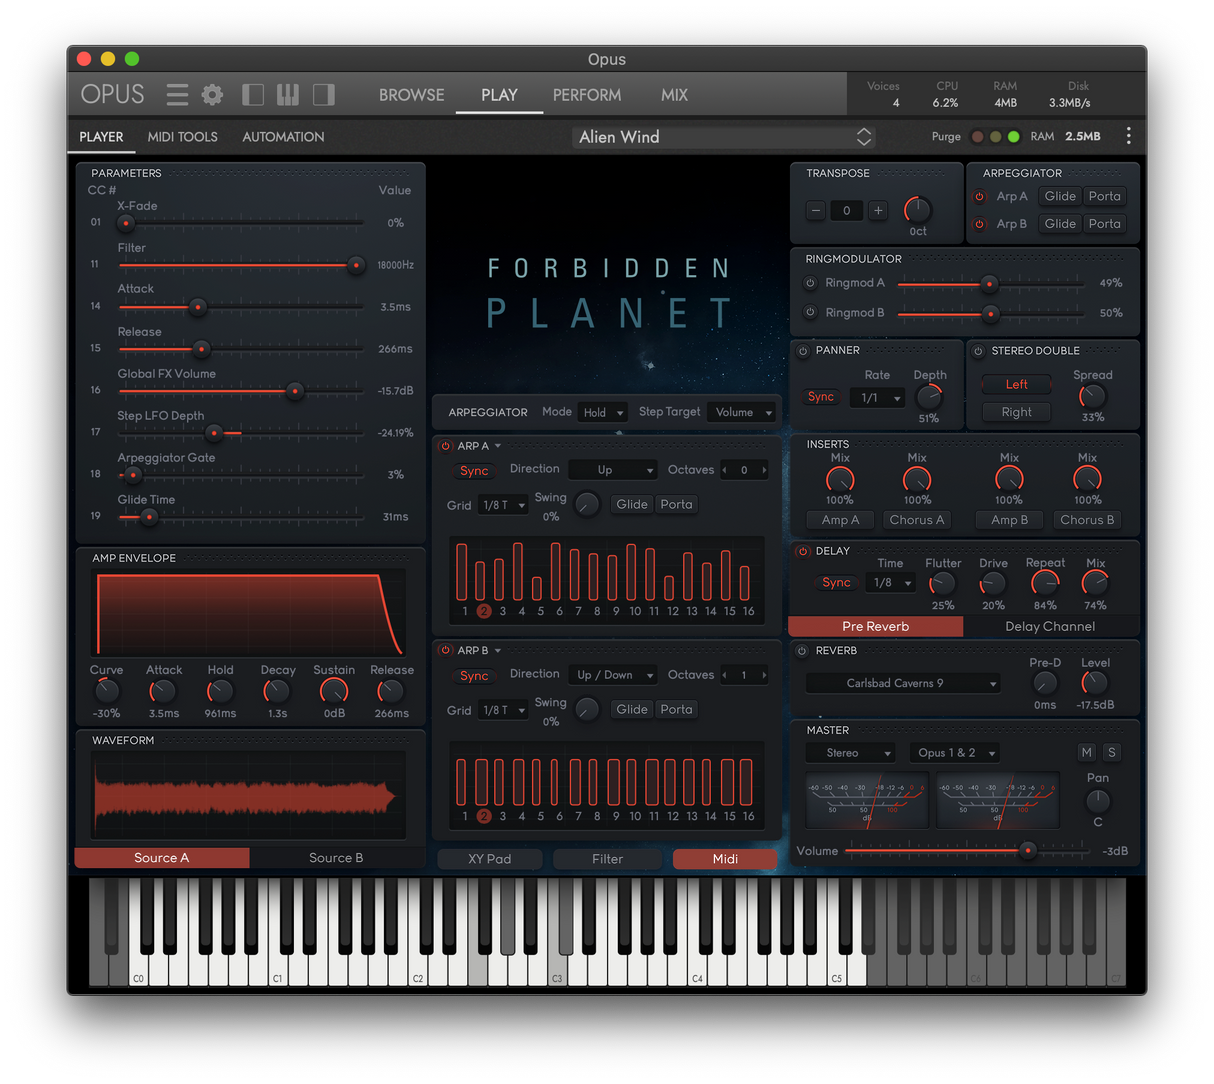Expand the Arpeggiator Mode Hold dropdown

coord(603,412)
